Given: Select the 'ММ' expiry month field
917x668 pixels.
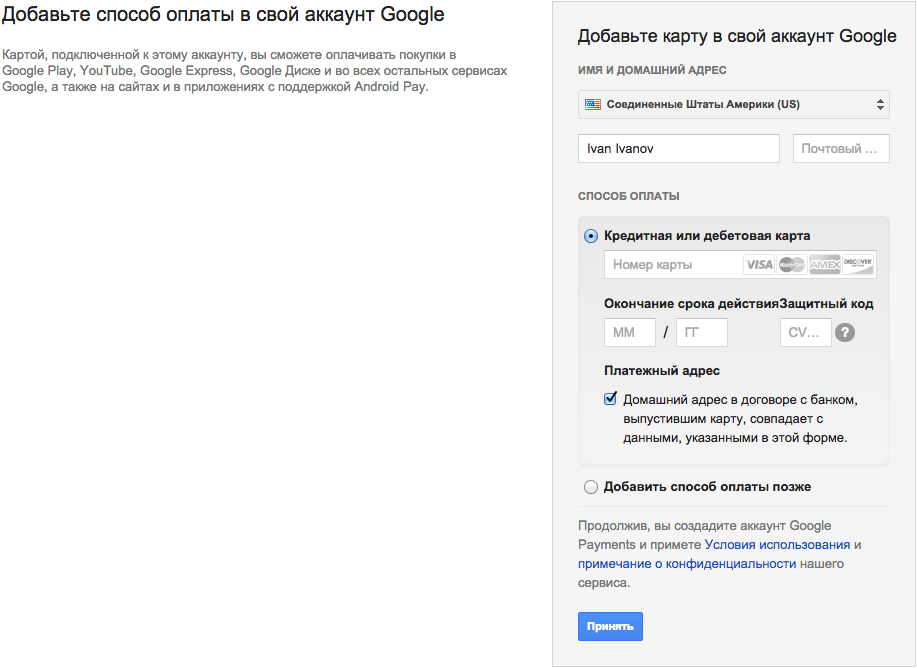Looking at the screenshot, I should tap(630, 333).
